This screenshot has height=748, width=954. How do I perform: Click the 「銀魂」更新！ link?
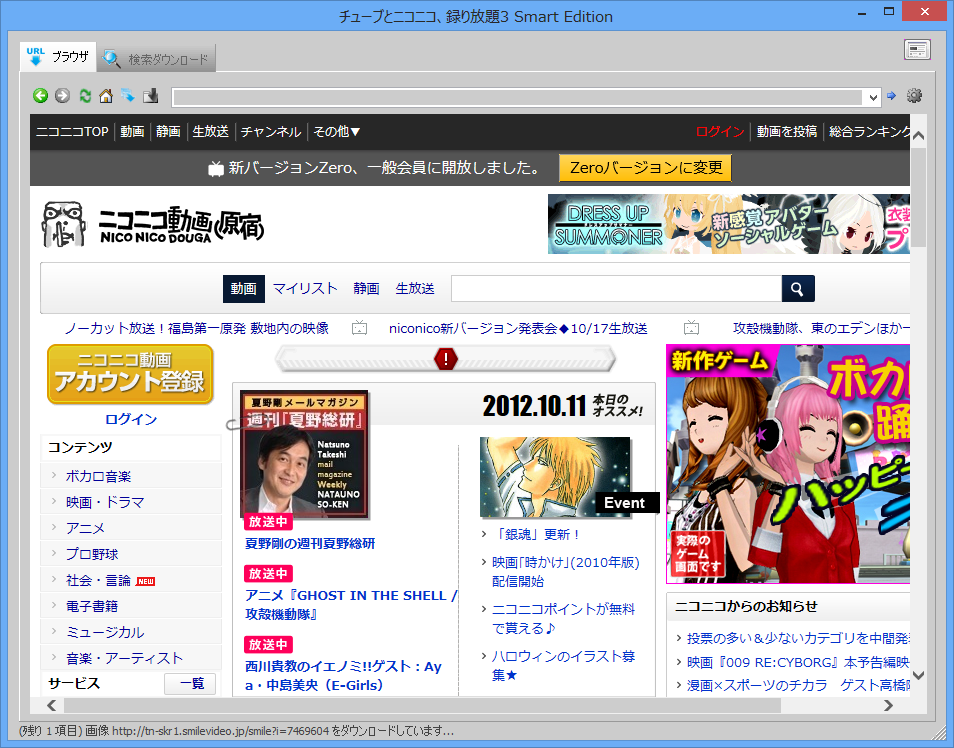(x=537, y=534)
